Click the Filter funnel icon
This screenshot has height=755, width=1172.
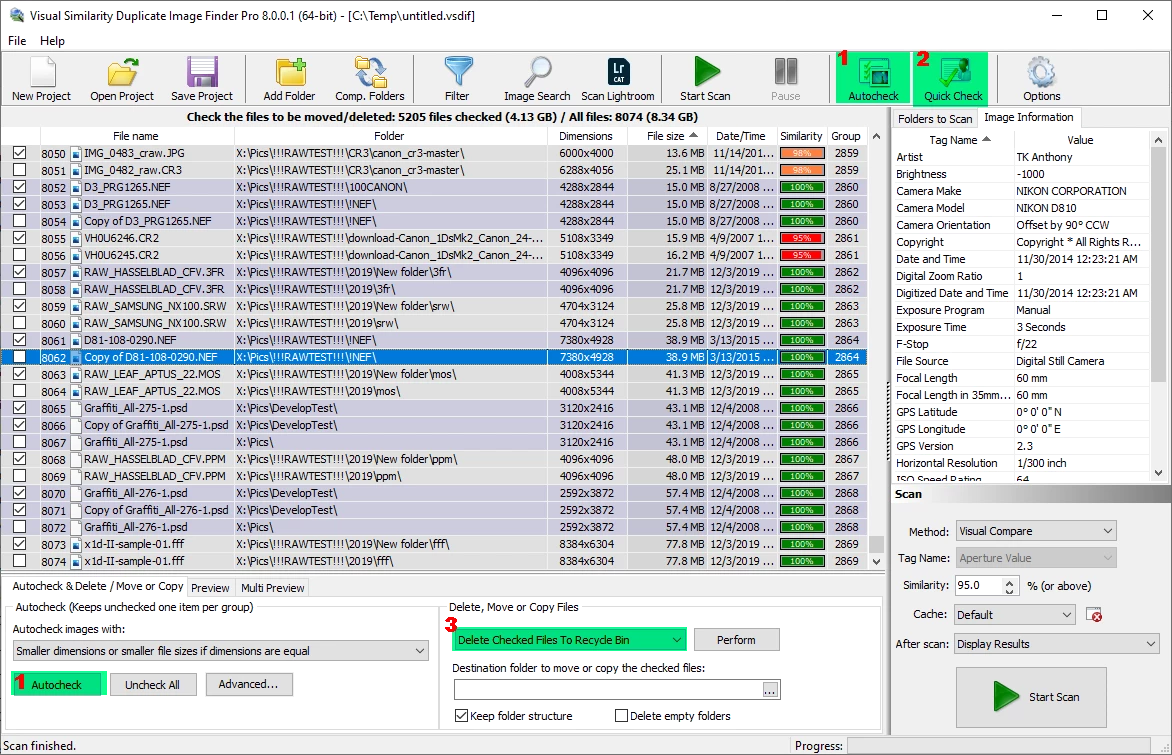coord(457,78)
